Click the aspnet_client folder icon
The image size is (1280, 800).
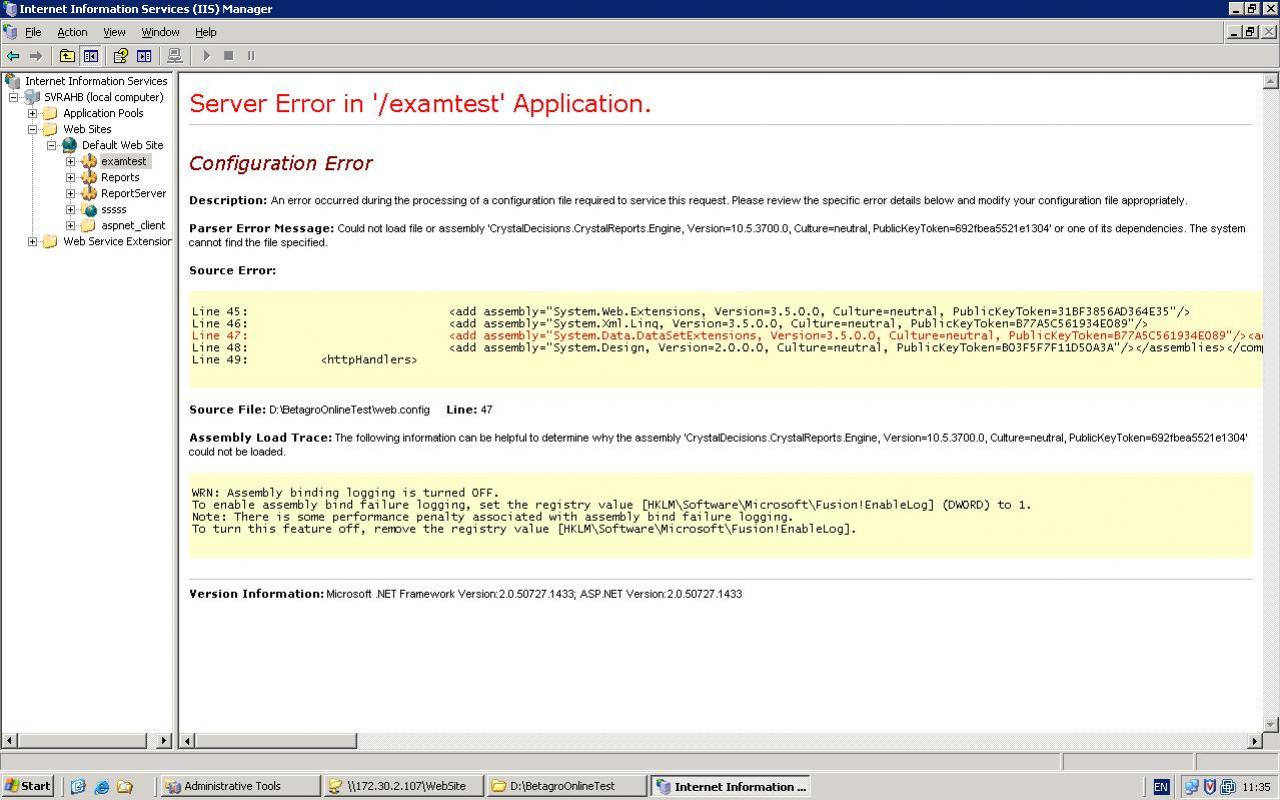88,225
